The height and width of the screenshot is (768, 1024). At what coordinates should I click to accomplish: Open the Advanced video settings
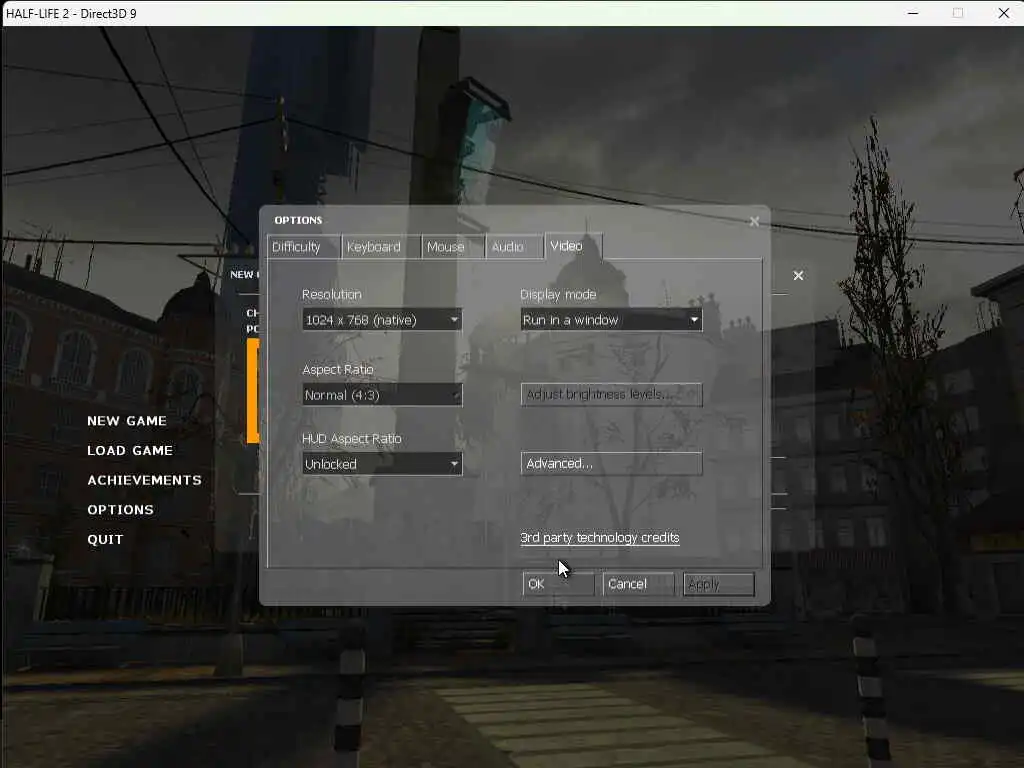pos(611,464)
